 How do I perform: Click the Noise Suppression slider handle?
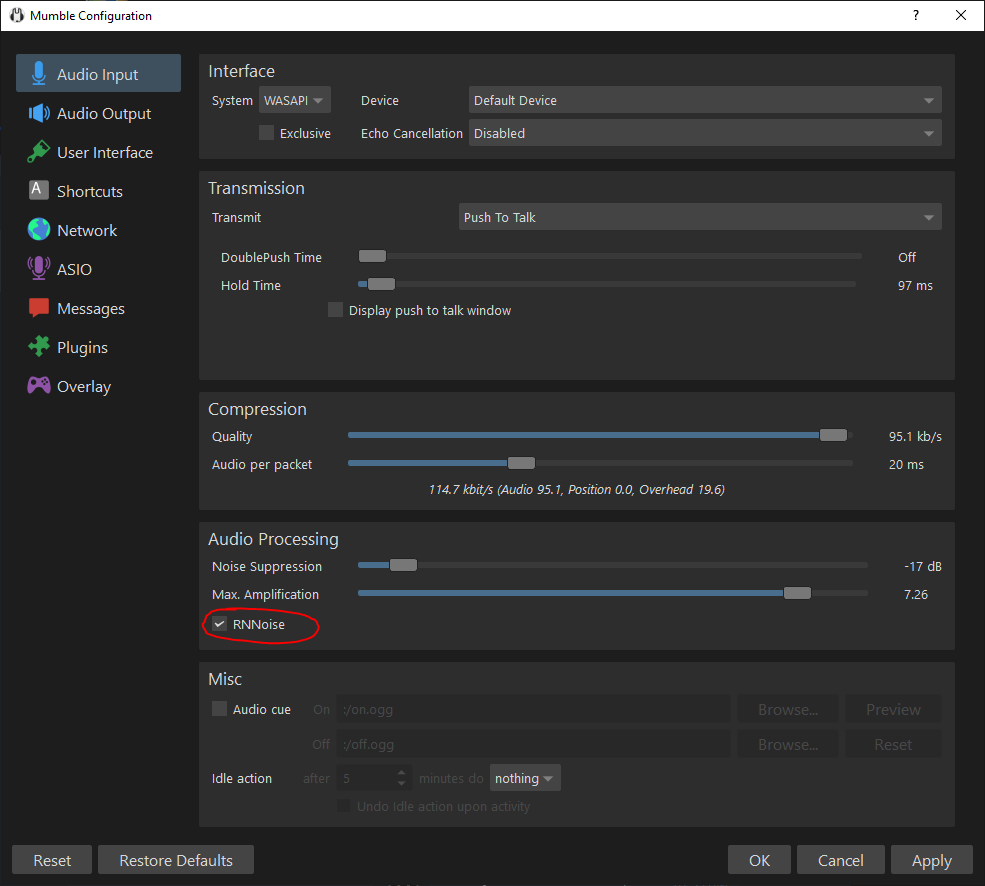click(x=403, y=566)
